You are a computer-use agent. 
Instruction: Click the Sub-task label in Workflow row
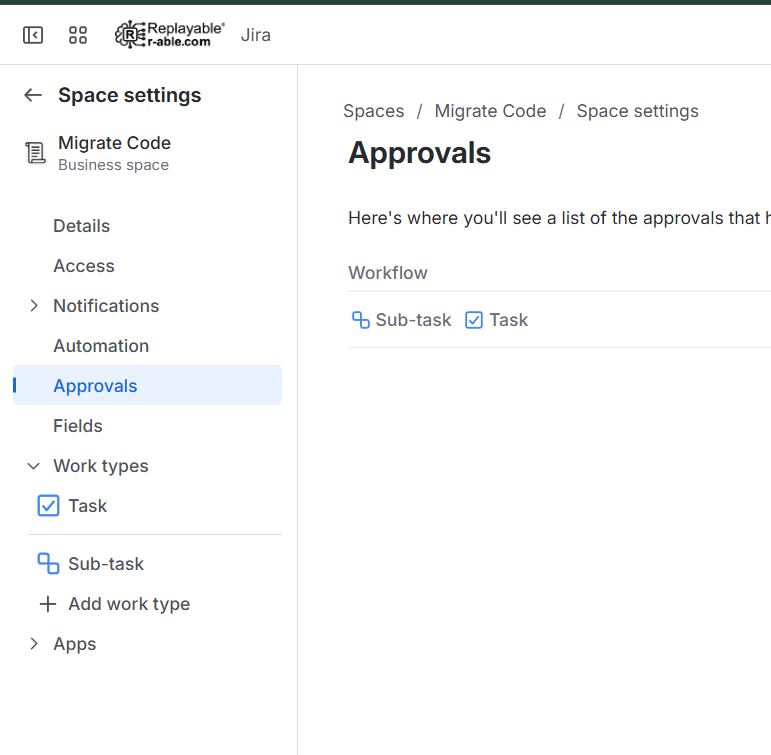[x=414, y=320]
